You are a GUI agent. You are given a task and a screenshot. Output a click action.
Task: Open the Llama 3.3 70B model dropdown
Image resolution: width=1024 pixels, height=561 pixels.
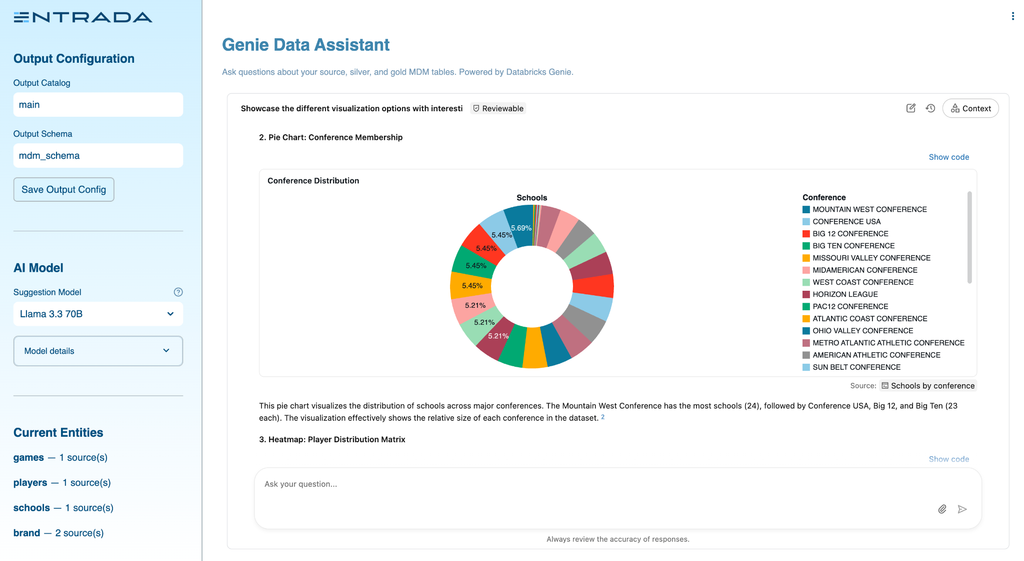point(98,314)
